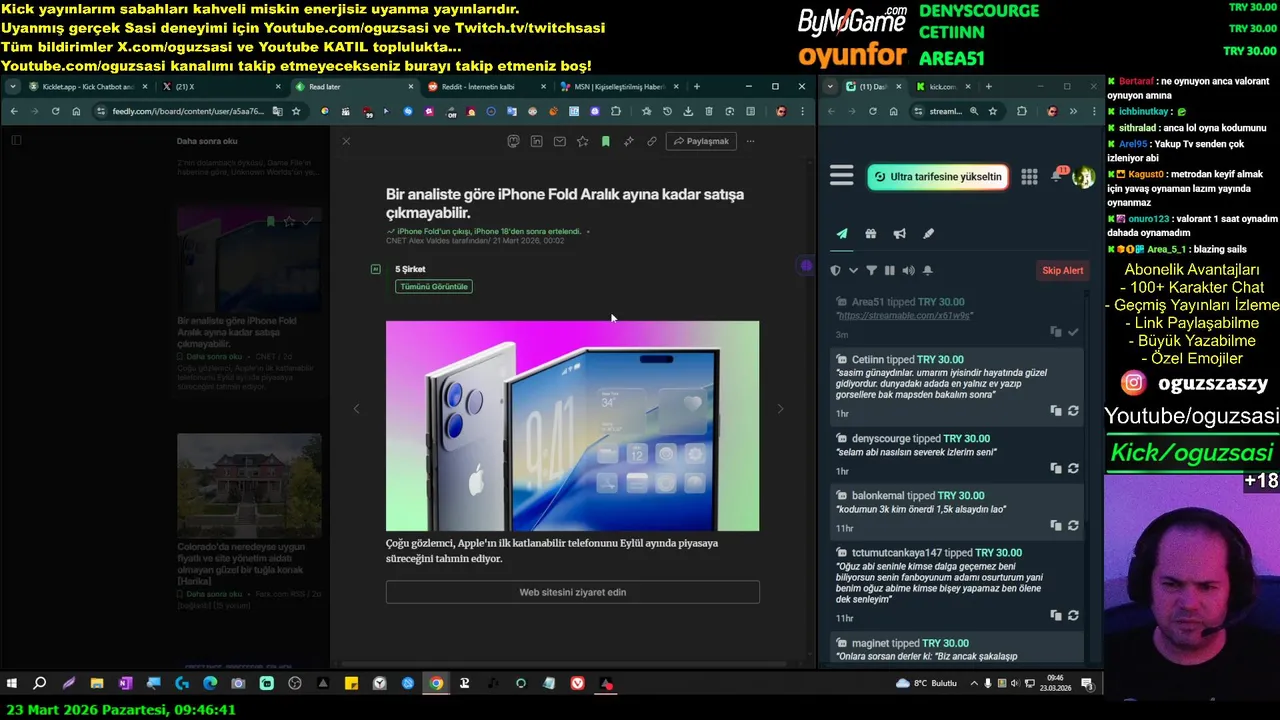Switch to the MSN browser tab
This screenshot has height=720, width=1280.
(617, 87)
